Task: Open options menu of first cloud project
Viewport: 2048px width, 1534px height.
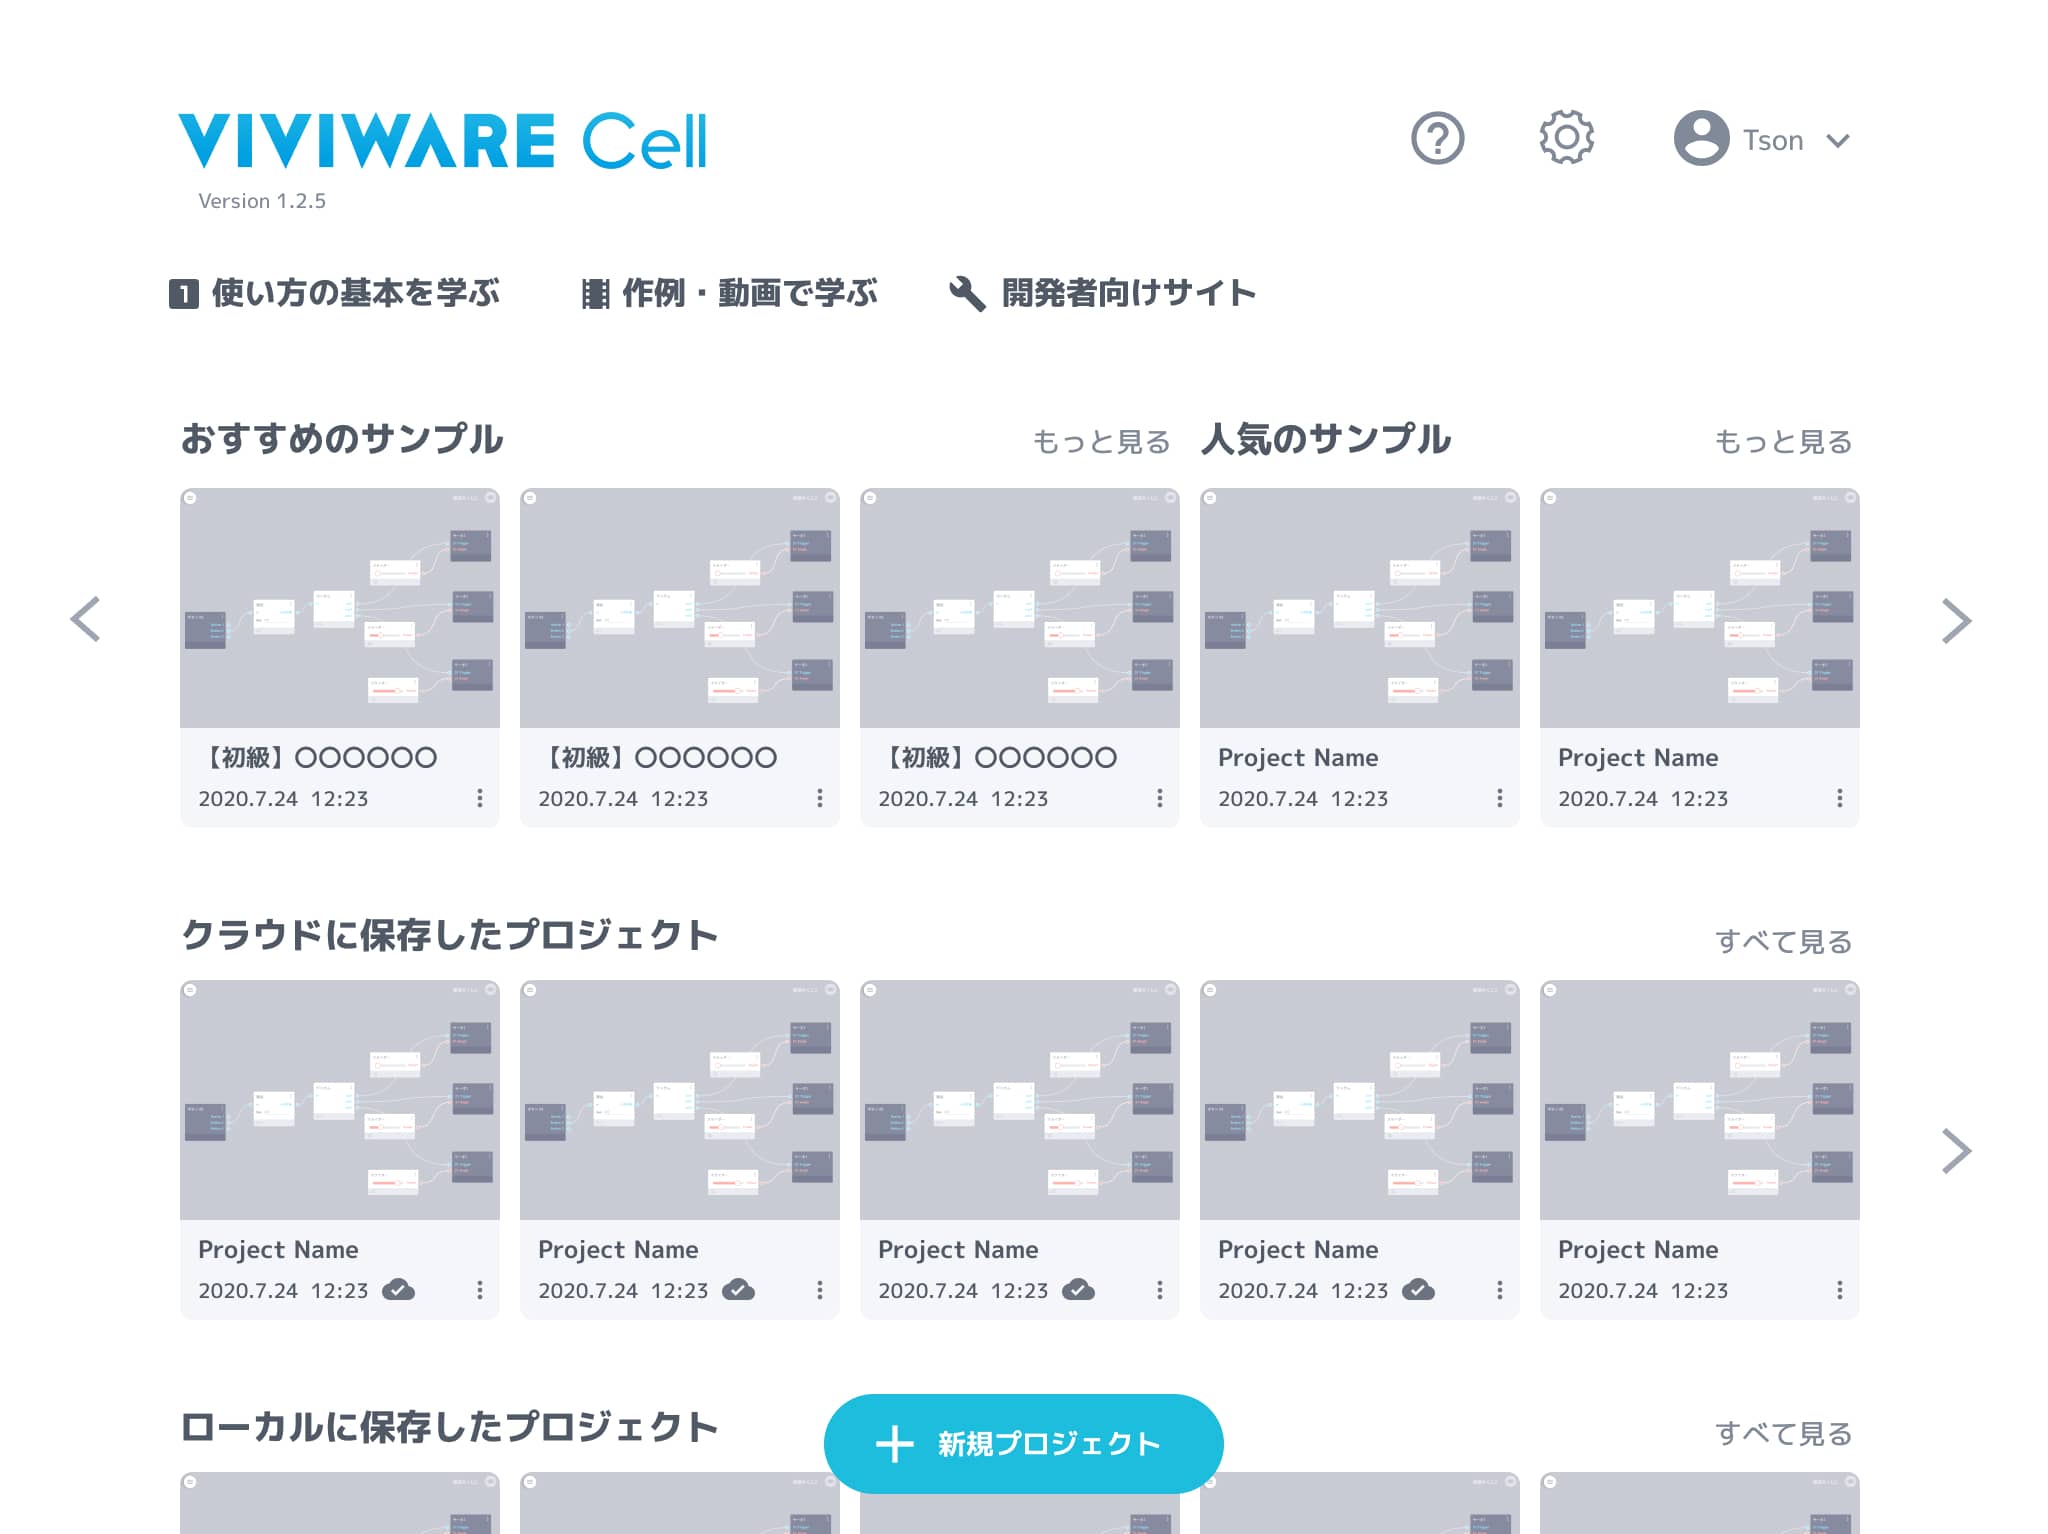Action: [x=480, y=1290]
